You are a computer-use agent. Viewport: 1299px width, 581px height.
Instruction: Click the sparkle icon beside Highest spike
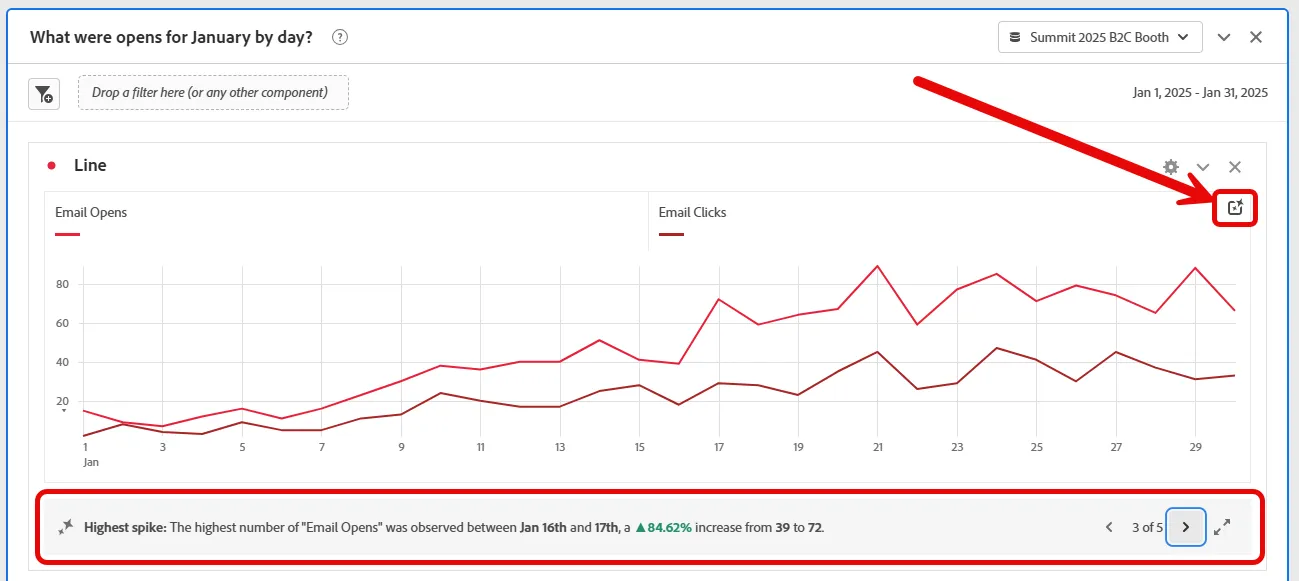click(66, 527)
